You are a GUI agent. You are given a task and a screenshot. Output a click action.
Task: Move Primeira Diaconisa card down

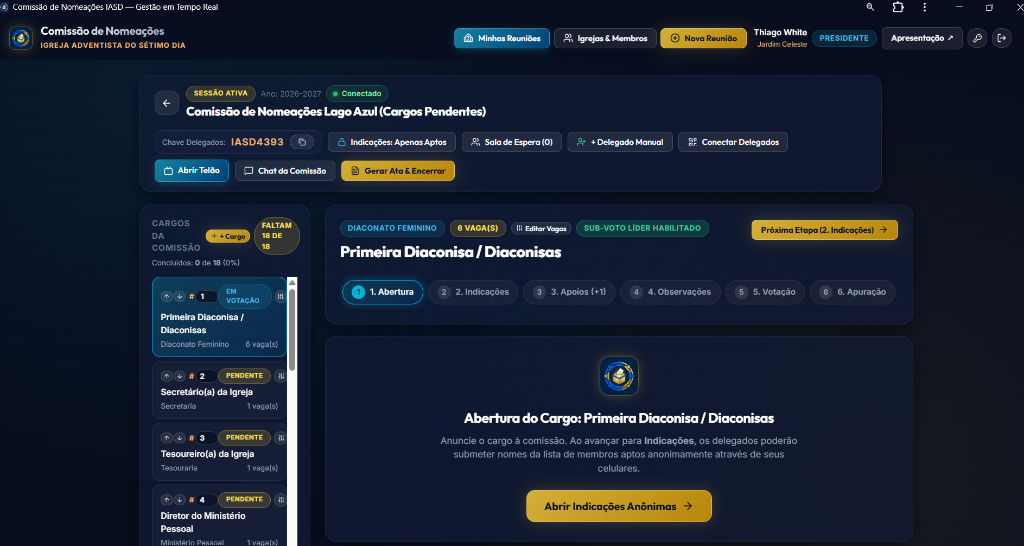point(180,297)
